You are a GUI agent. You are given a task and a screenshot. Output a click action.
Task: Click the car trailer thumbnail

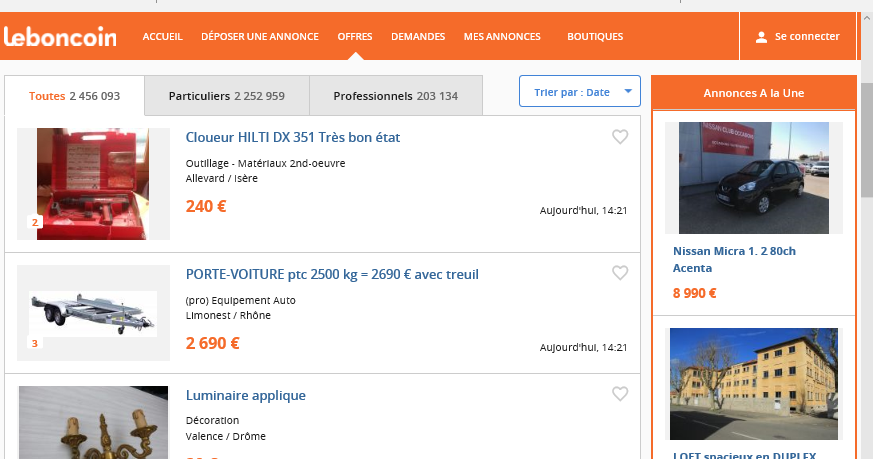[93, 313]
